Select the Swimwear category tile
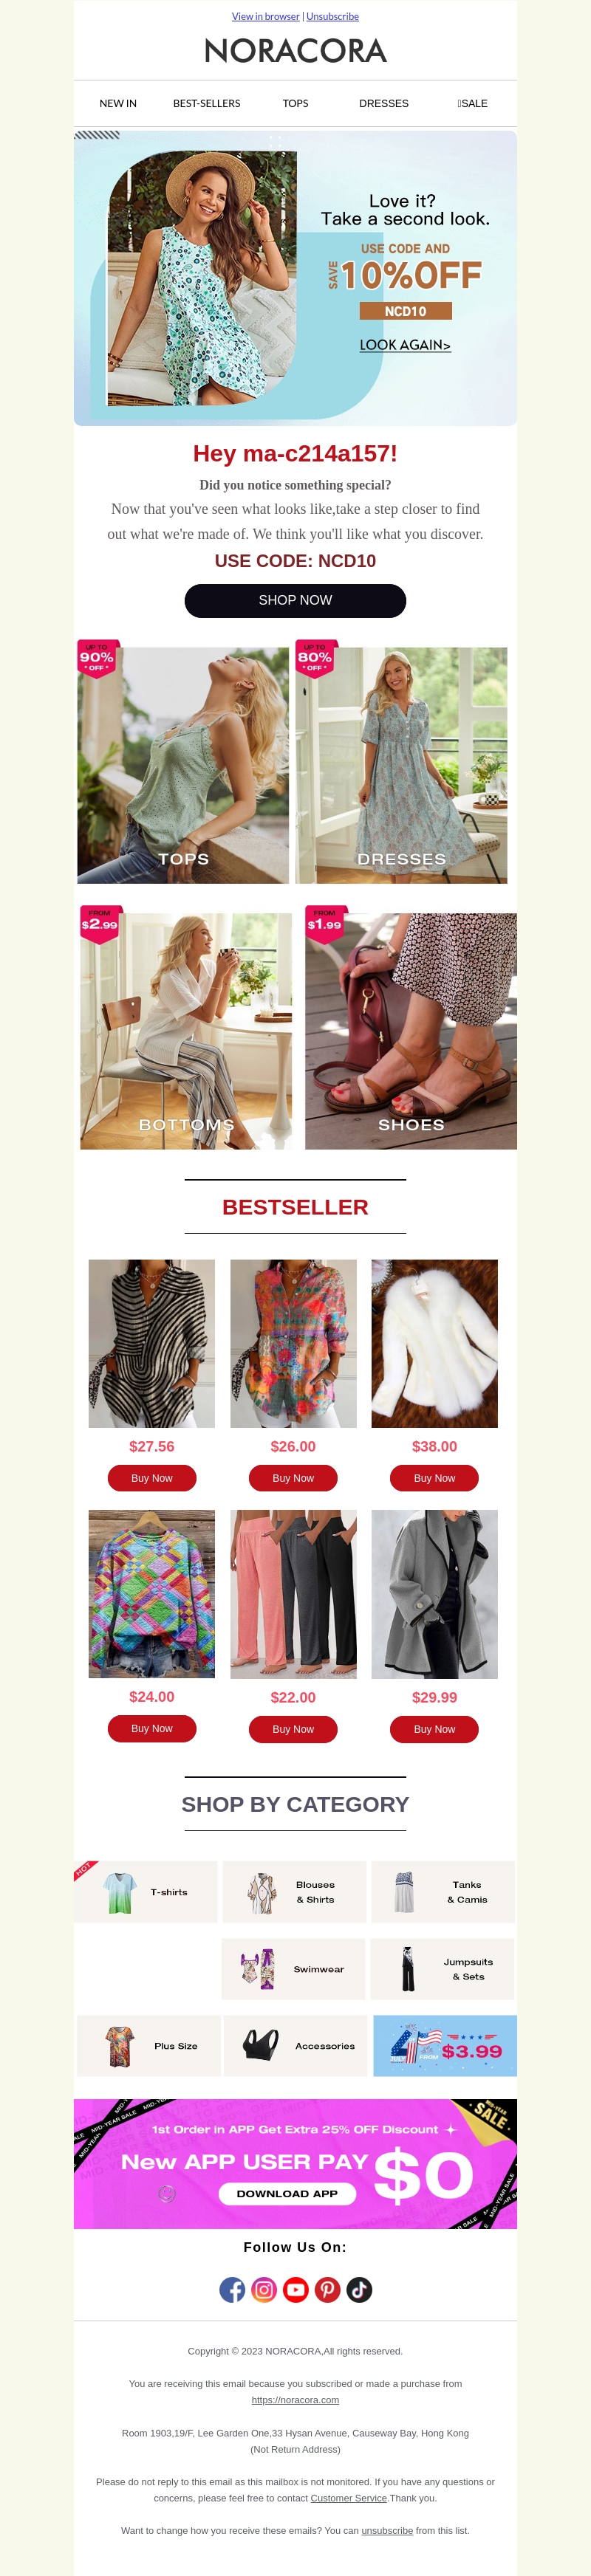Screen dimensions: 591x2576 (x=294, y=1968)
